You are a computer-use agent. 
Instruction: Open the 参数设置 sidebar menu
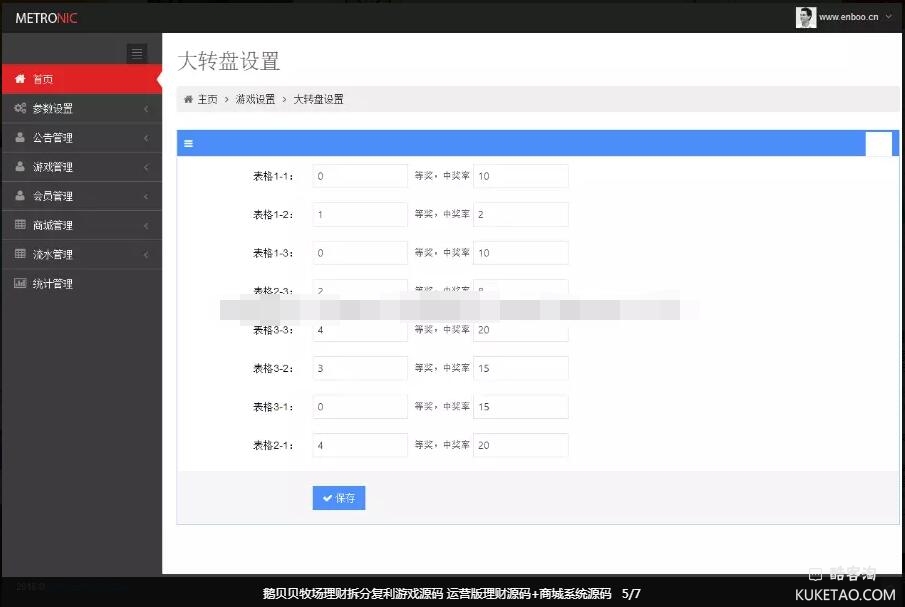coord(81,108)
